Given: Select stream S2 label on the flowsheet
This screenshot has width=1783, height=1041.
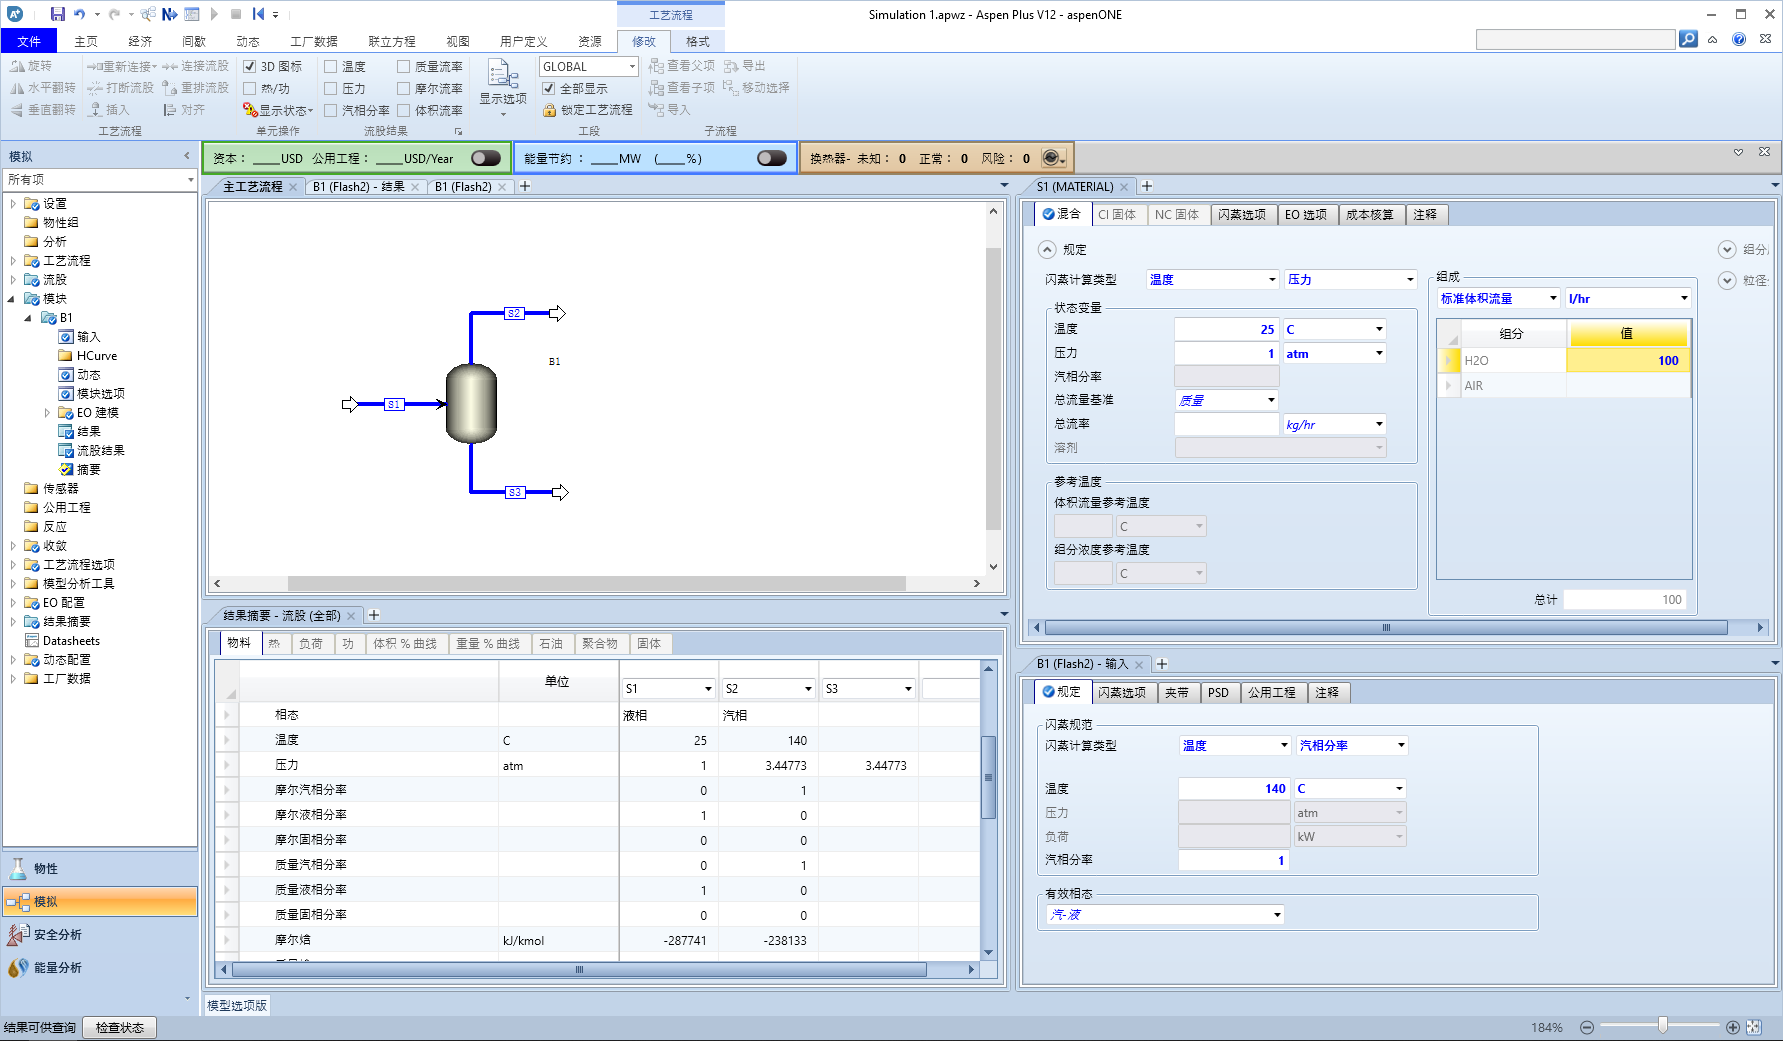Looking at the screenshot, I should (x=514, y=313).
